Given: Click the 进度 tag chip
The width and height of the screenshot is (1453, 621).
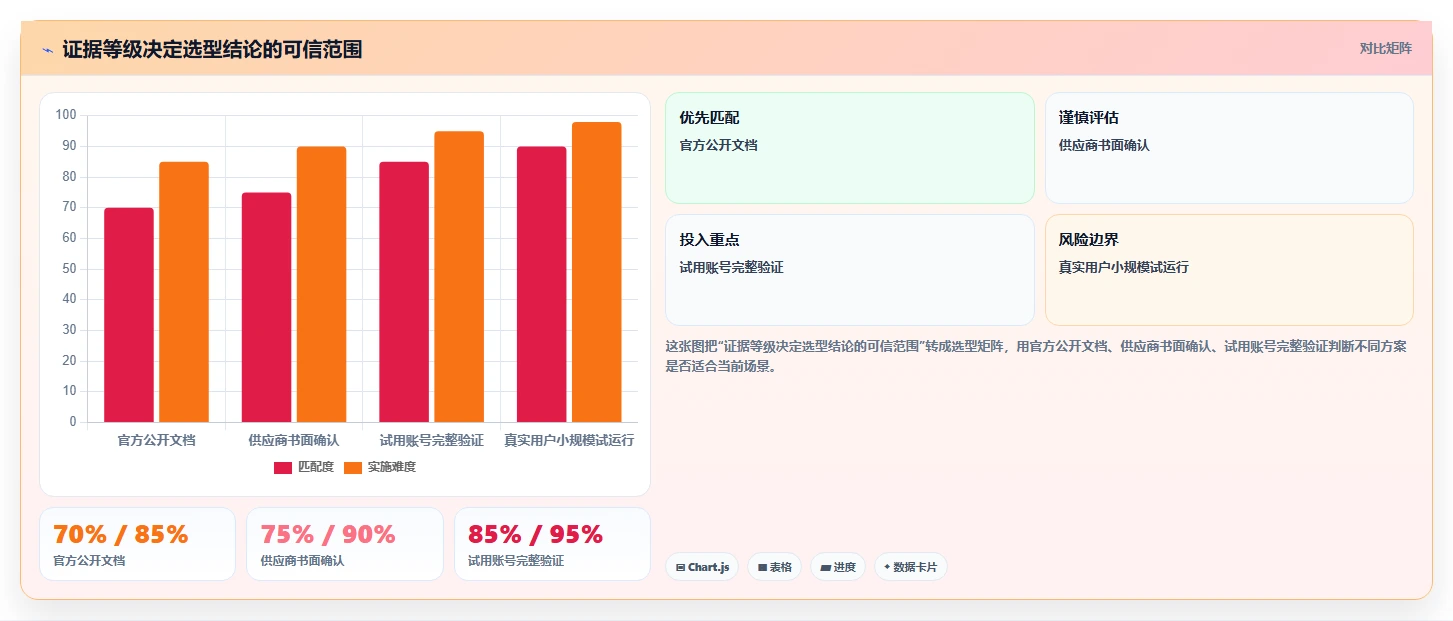Looking at the screenshot, I should point(838,567).
